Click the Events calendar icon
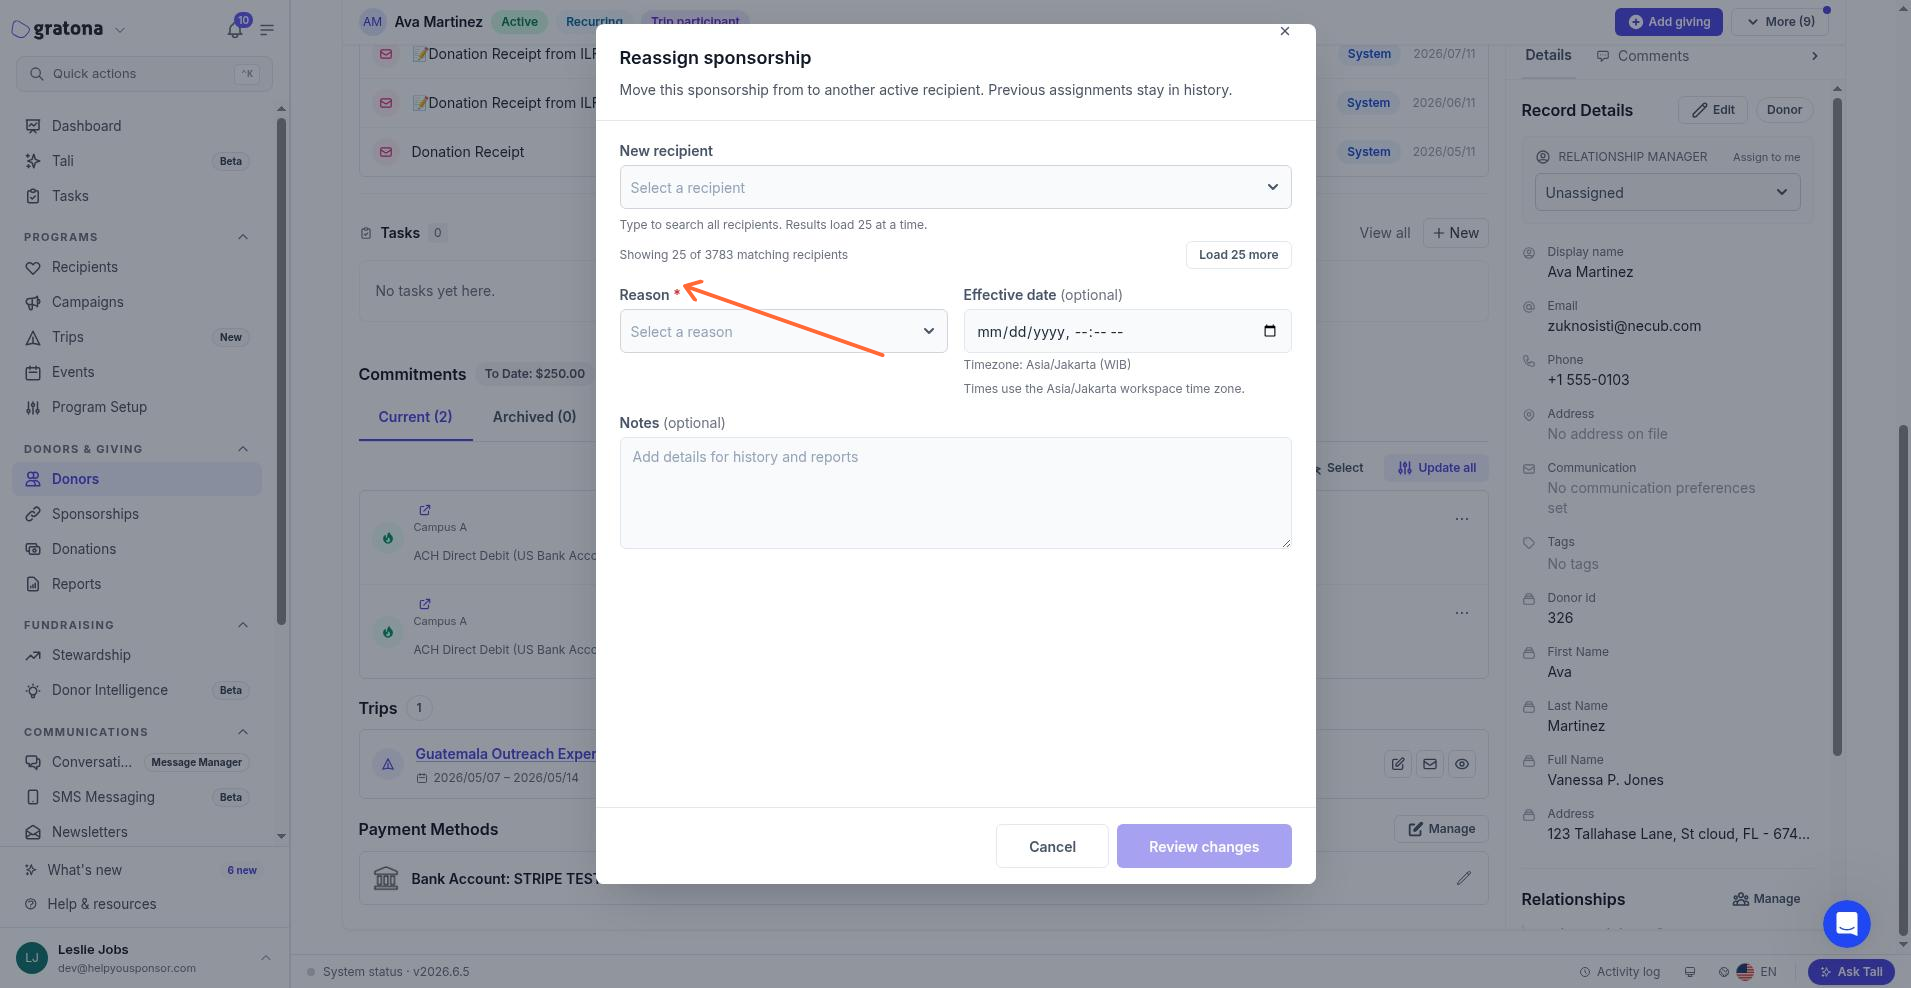Image resolution: width=1911 pixels, height=988 pixels. 33,372
